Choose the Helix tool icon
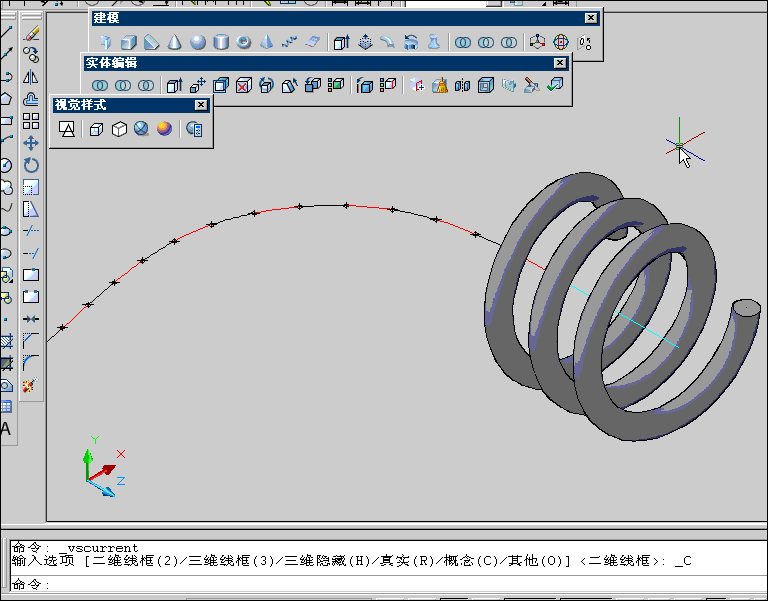Viewport: 768px width, 601px height. [x=289, y=42]
